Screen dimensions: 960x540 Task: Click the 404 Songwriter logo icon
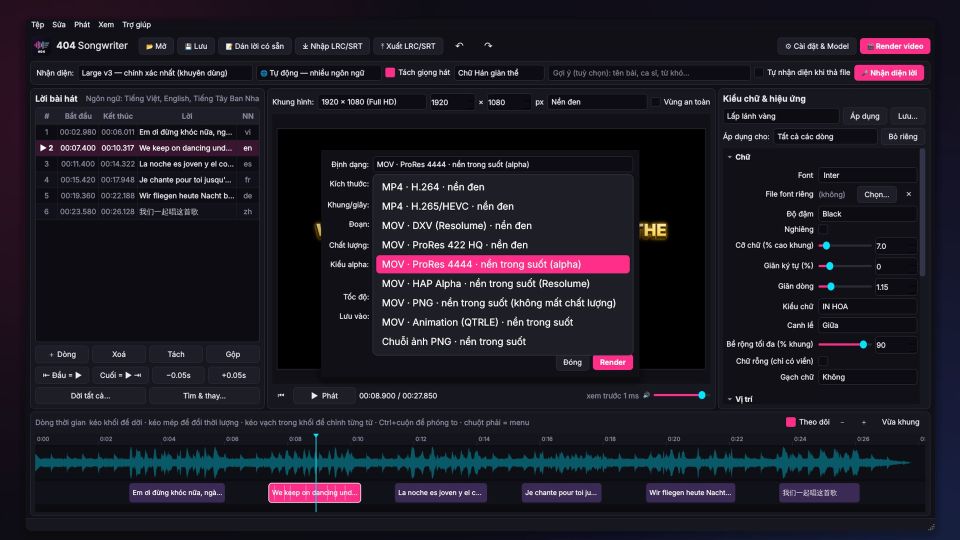[x=42, y=46]
